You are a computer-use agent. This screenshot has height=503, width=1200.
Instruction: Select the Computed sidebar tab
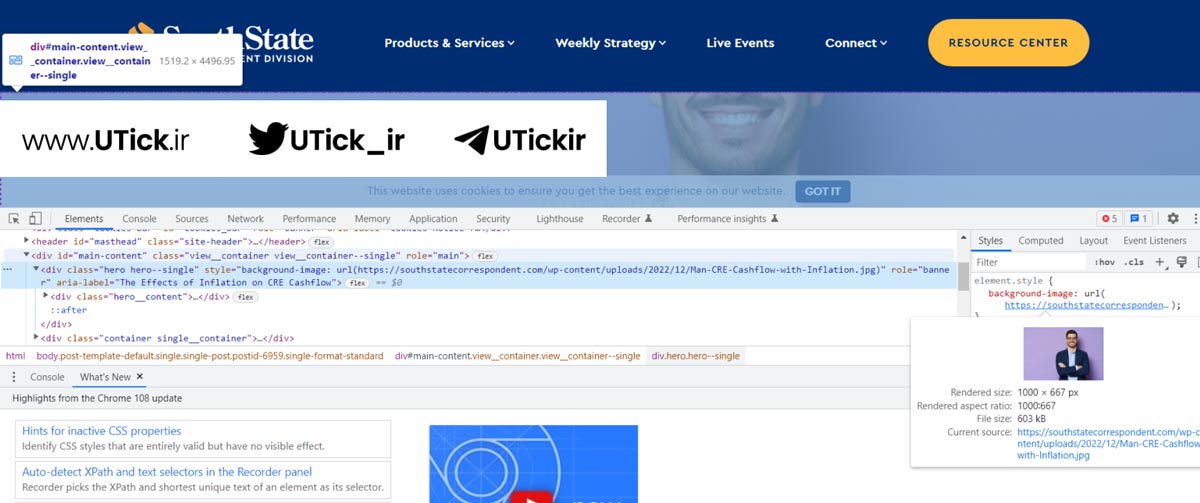pos(1041,241)
